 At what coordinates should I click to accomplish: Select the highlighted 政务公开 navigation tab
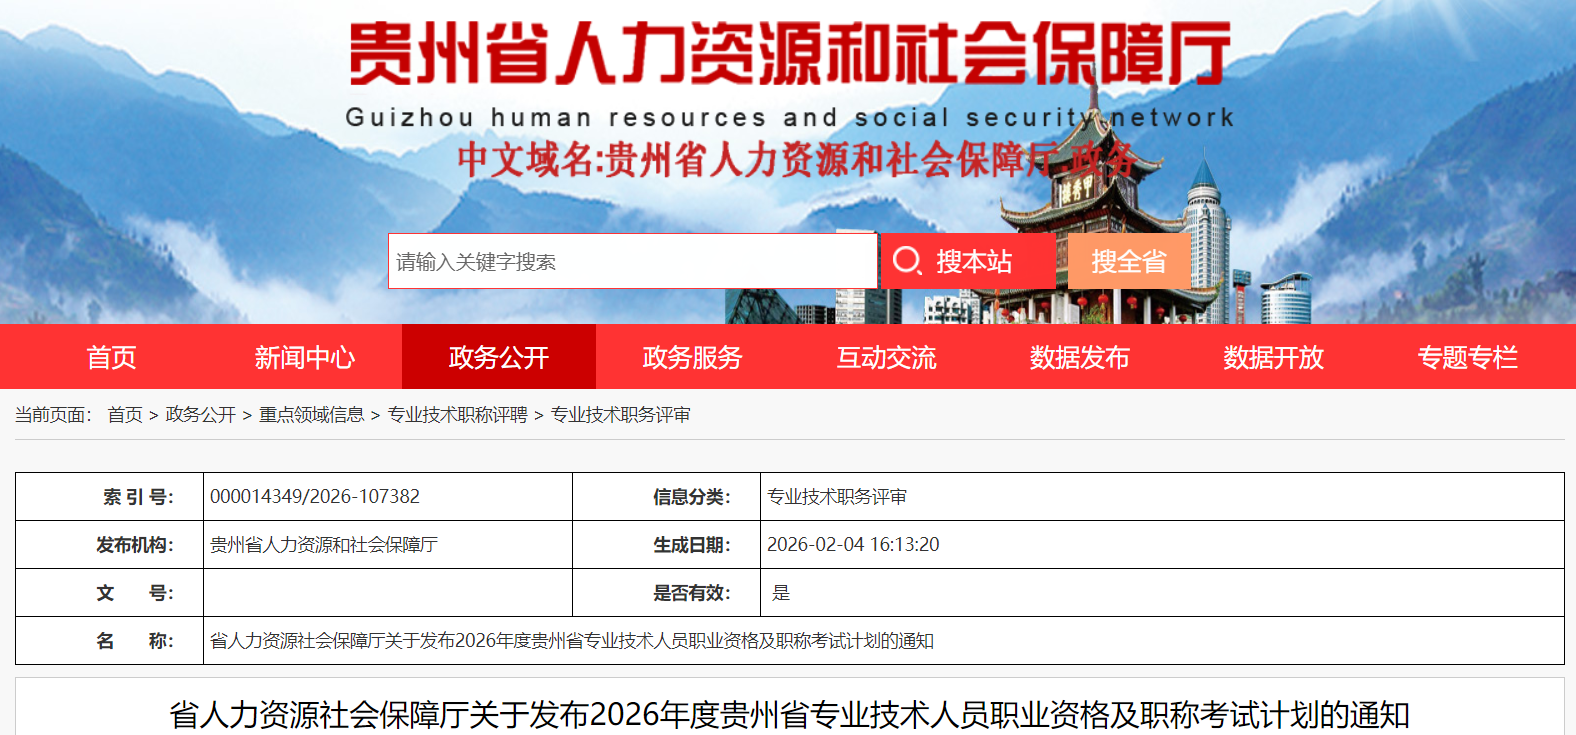click(x=499, y=357)
